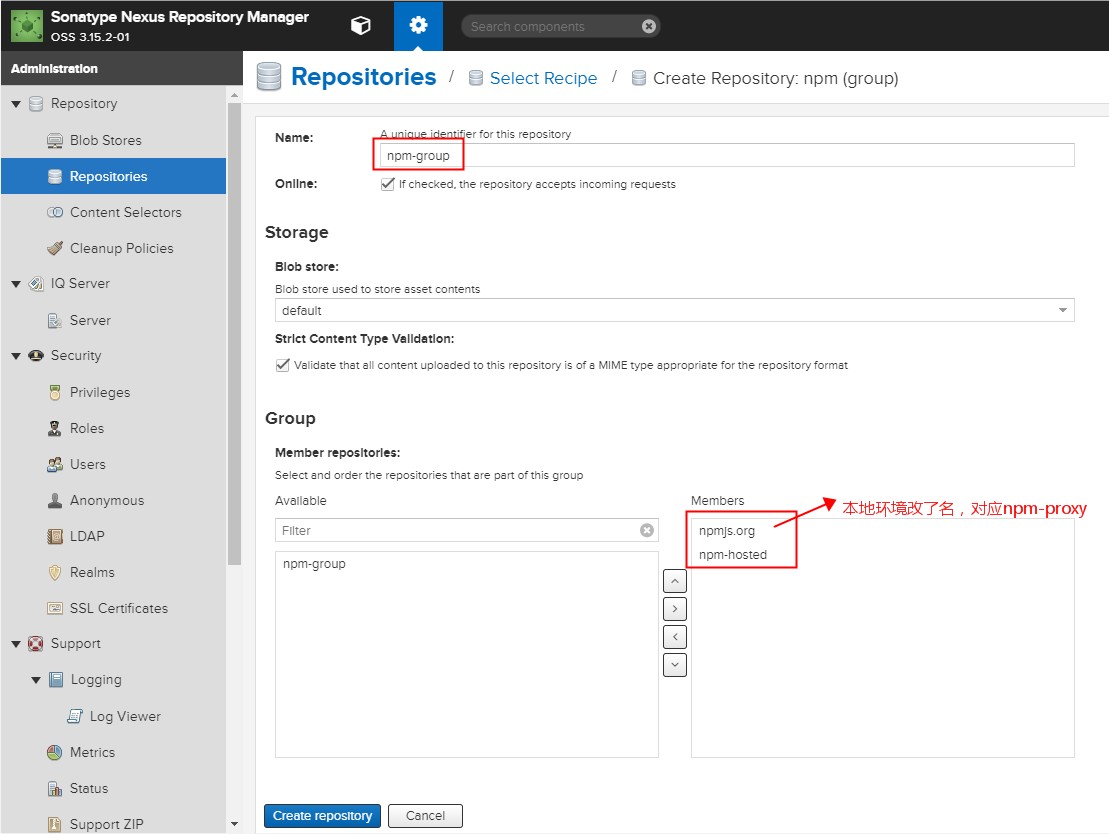
Task: Open Blob Stores in the sidebar
Action: click(x=105, y=140)
